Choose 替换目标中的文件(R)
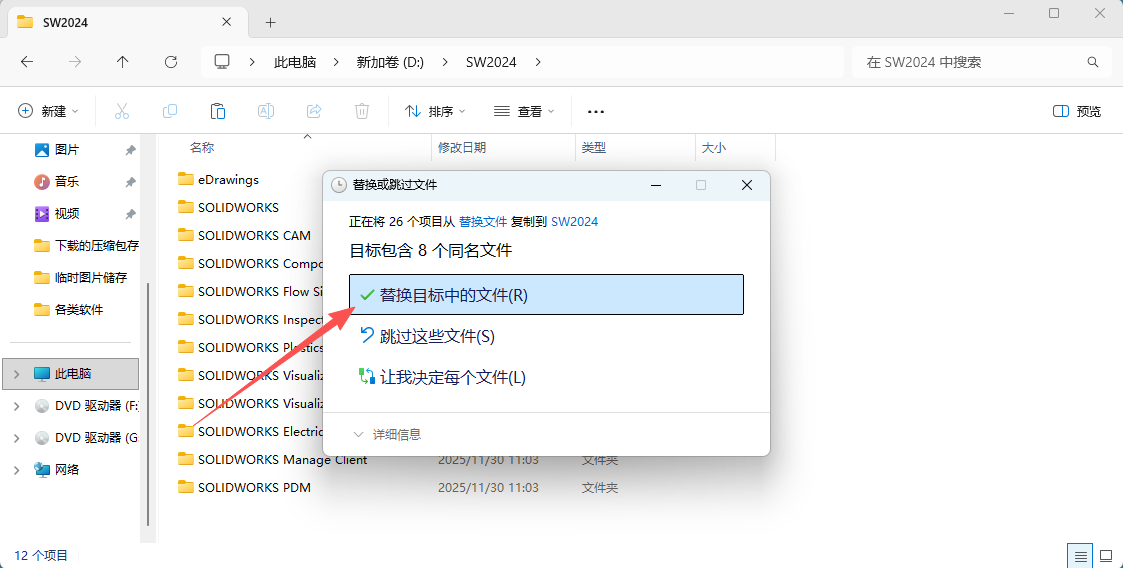Viewport: 1123px width, 568px height. point(546,294)
